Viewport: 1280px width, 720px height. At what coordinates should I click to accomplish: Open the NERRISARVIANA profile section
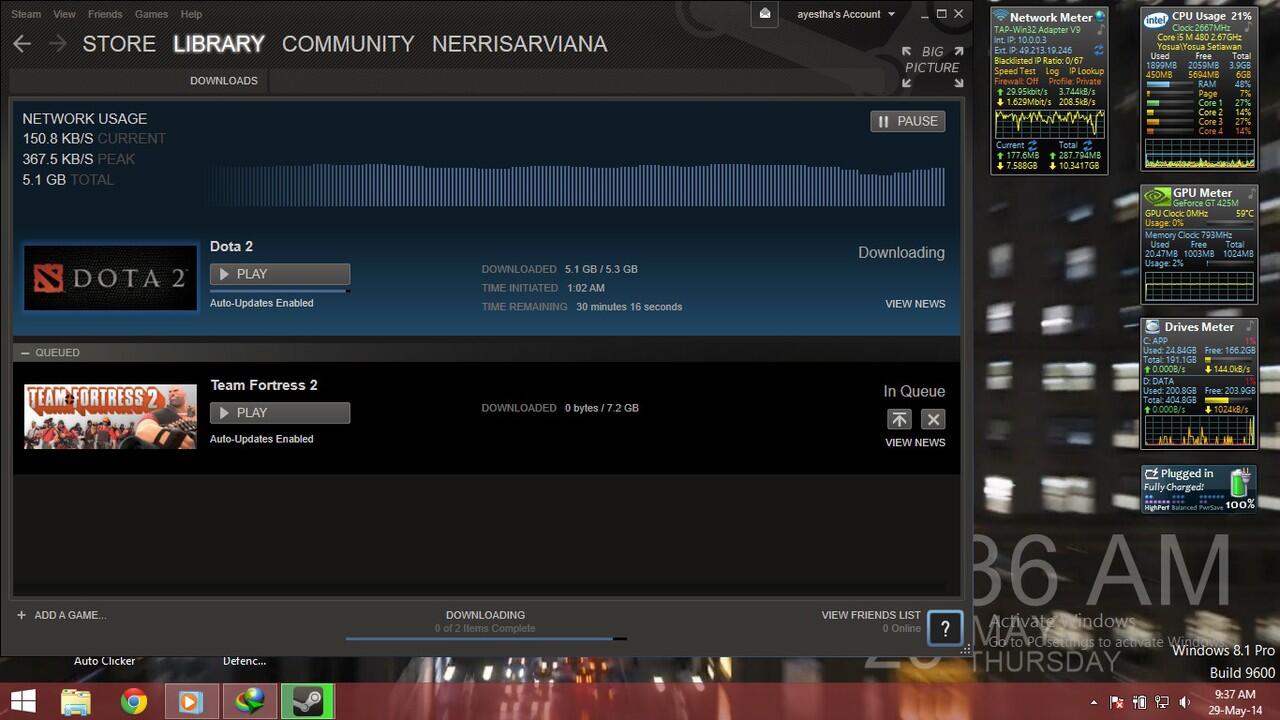coord(520,44)
